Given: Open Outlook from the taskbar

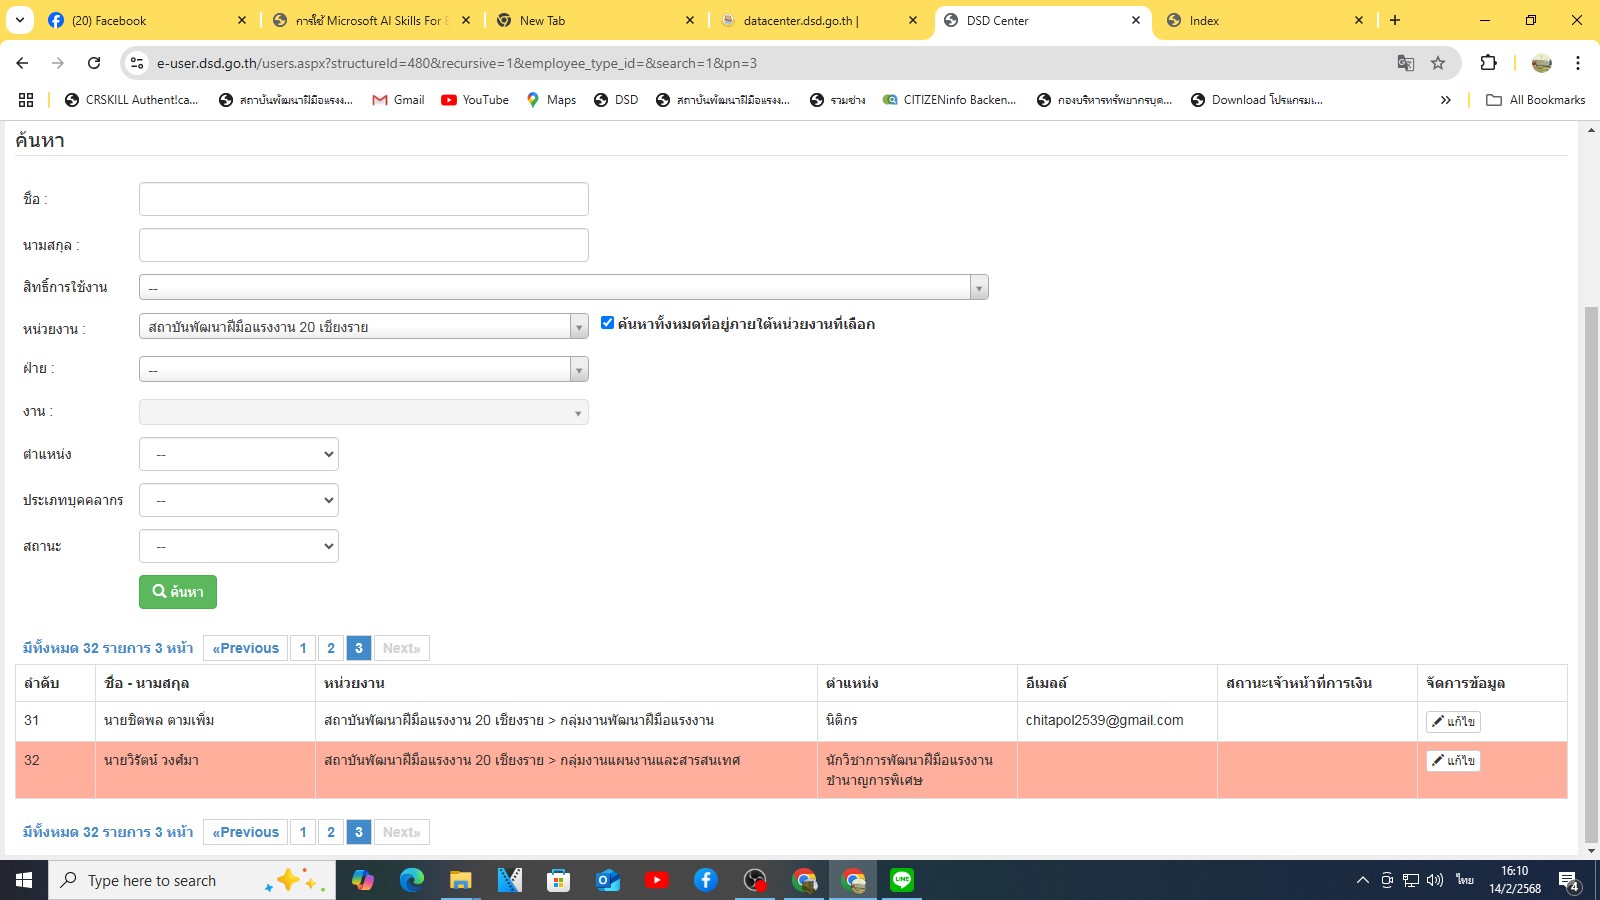Looking at the screenshot, I should coord(608,880).
